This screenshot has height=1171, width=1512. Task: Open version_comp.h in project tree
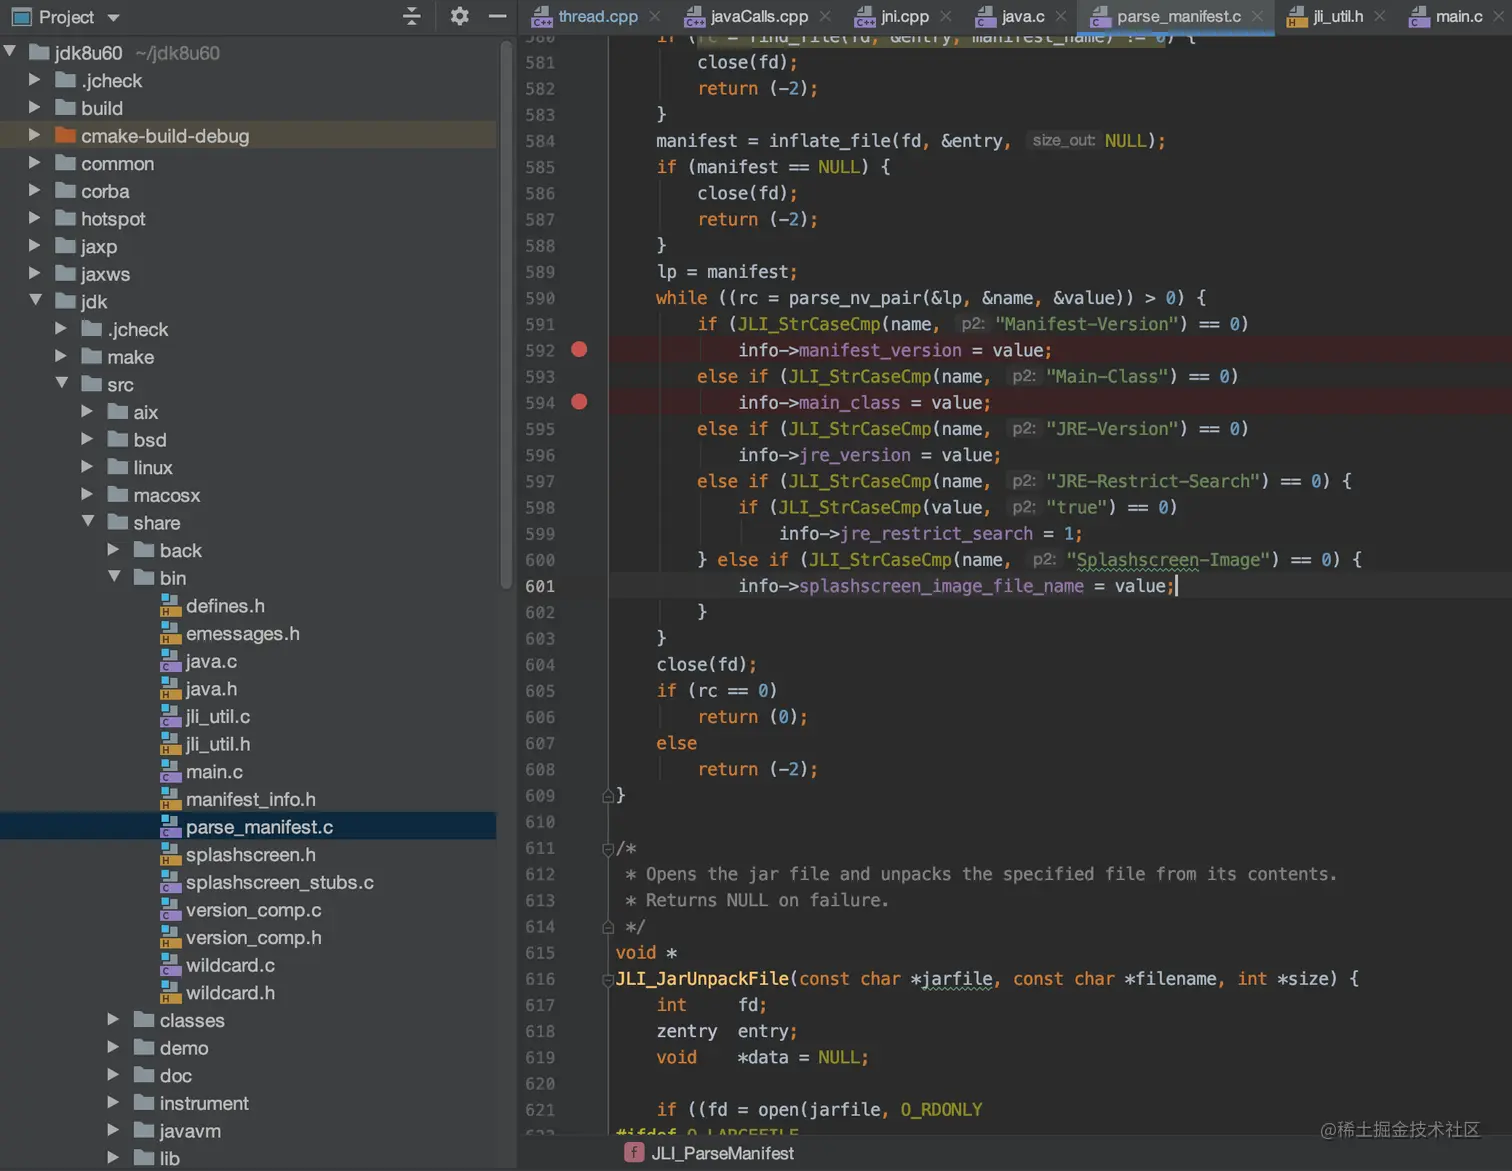253,938
